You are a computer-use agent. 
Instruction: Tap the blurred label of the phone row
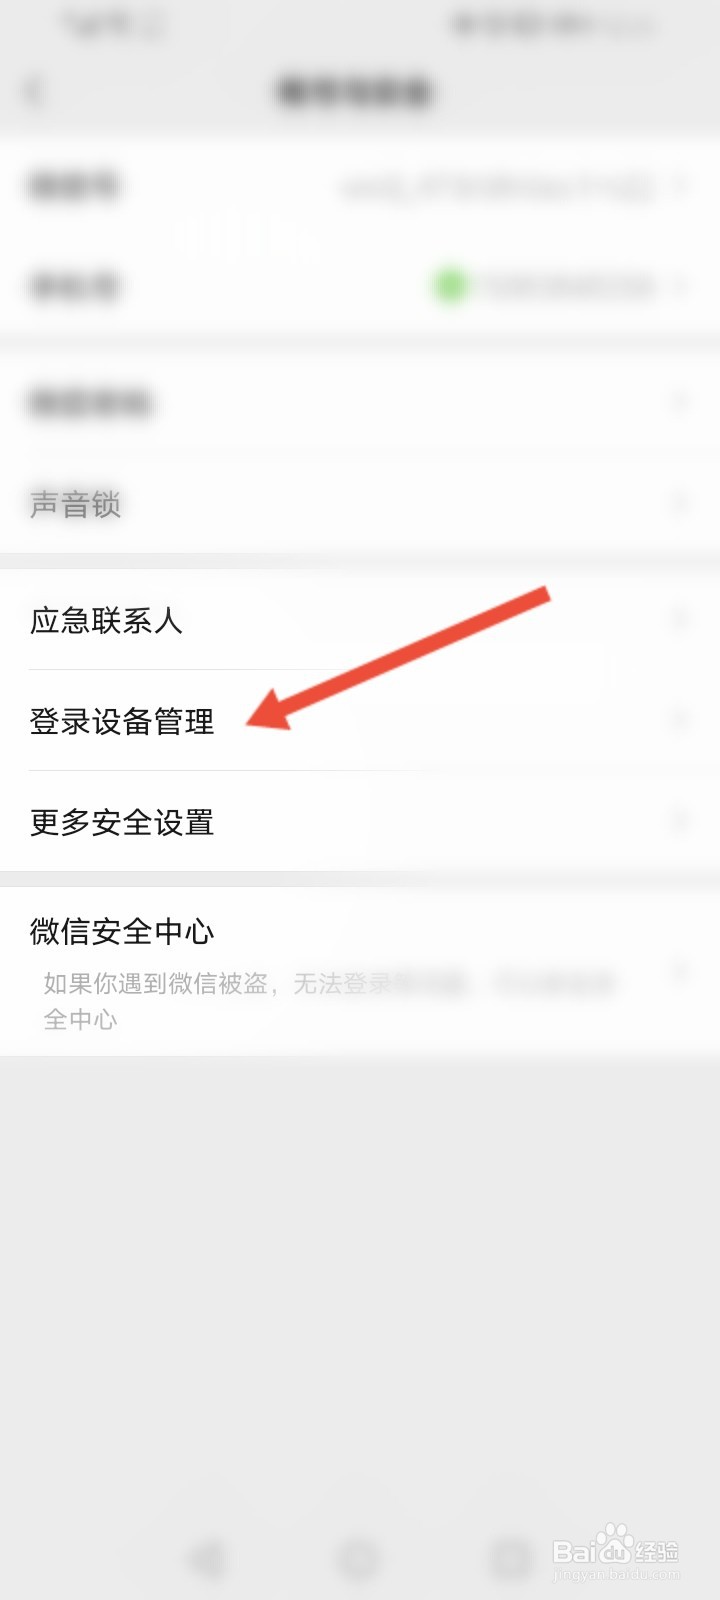[x=75, y=287]
